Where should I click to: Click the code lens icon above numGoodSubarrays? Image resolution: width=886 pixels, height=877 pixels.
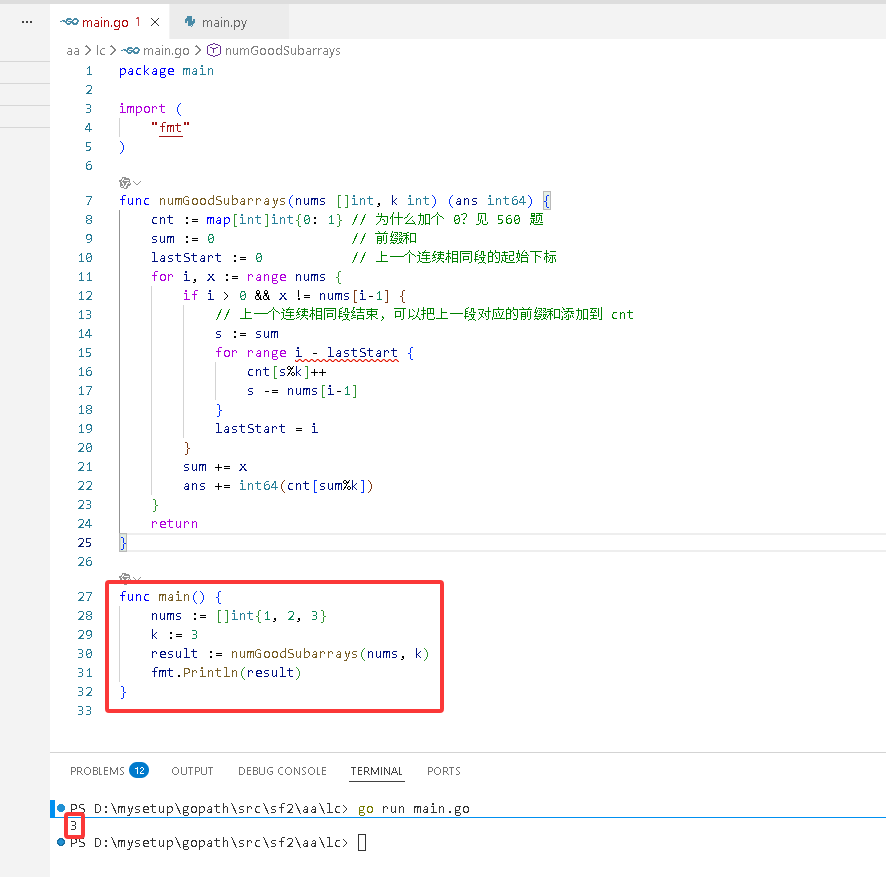(125, 183)
